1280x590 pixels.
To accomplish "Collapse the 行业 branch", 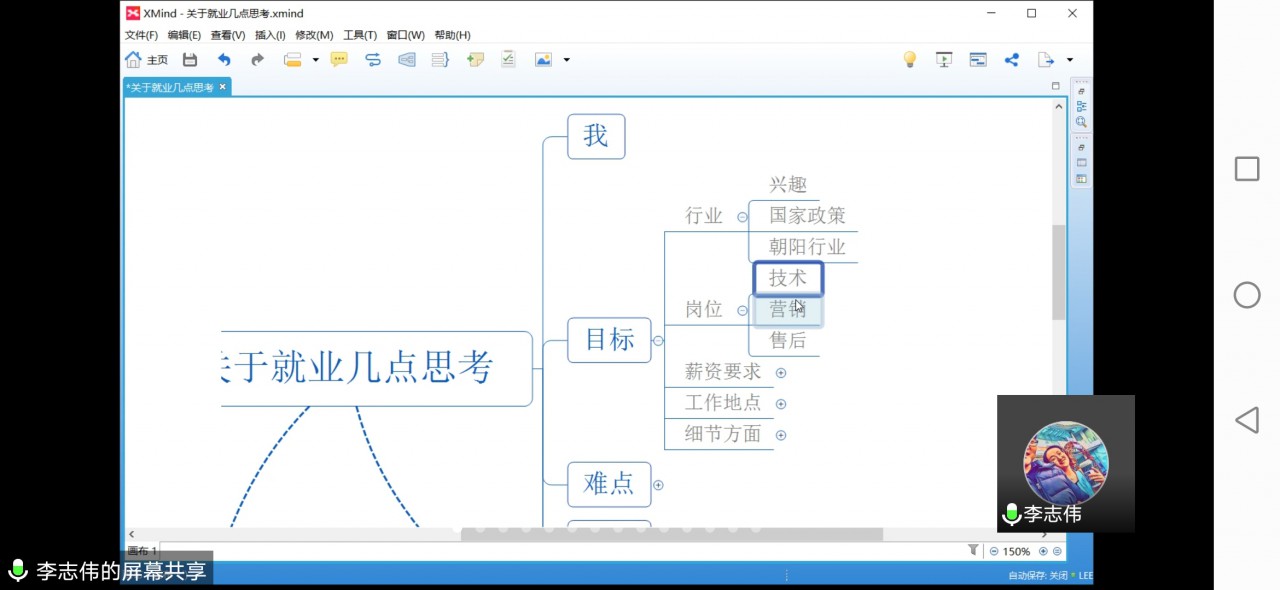I will pos(742,217).
